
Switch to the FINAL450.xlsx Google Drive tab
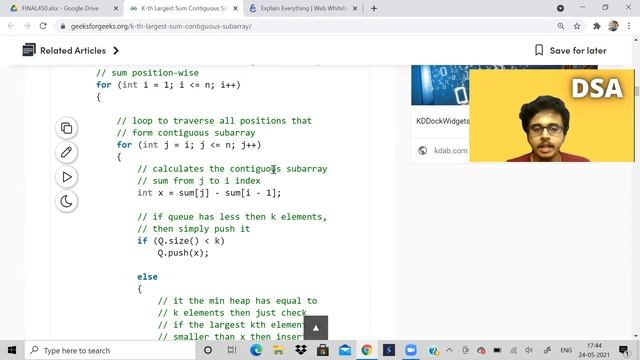pyautogui.click(x=60, y=8)
